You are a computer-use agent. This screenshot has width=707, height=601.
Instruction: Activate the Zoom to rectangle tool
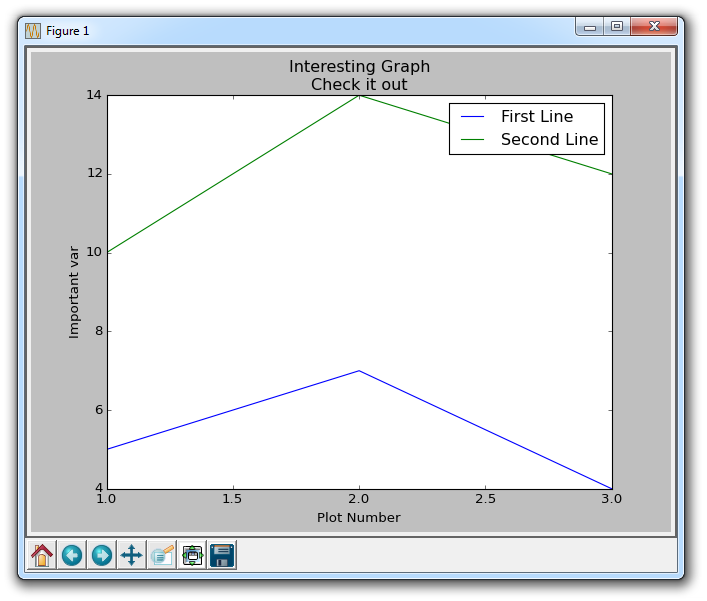(162, 555)
